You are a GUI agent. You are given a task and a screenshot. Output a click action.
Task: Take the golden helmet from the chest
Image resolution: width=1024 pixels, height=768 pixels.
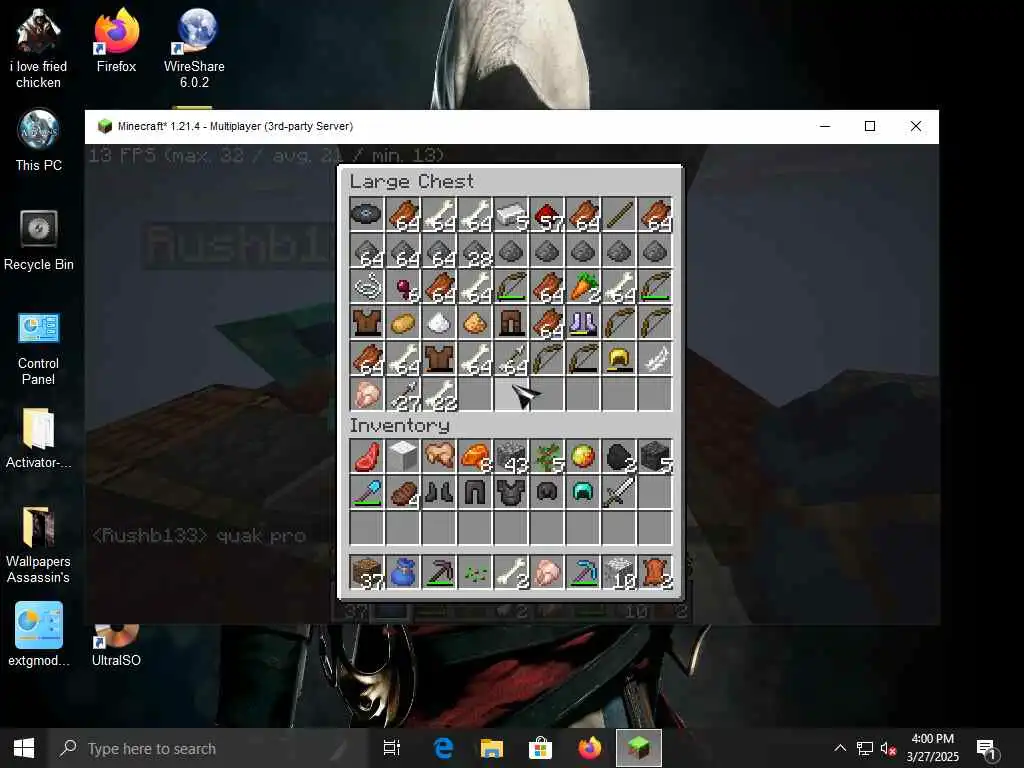click(x=618, y=358)
